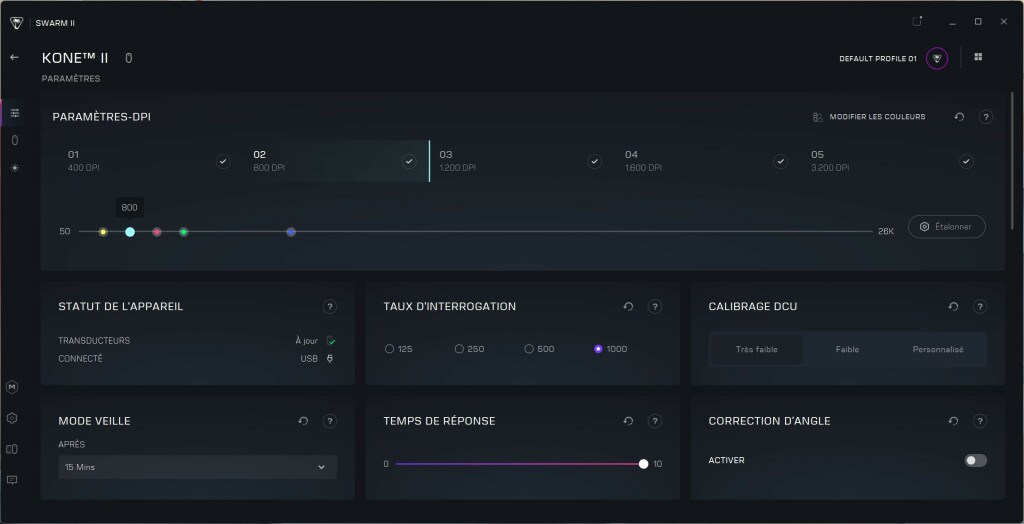Screen dimensions: 1024x524
Task: Select the 125 polling rate radio button
Action: click(389, 349)
